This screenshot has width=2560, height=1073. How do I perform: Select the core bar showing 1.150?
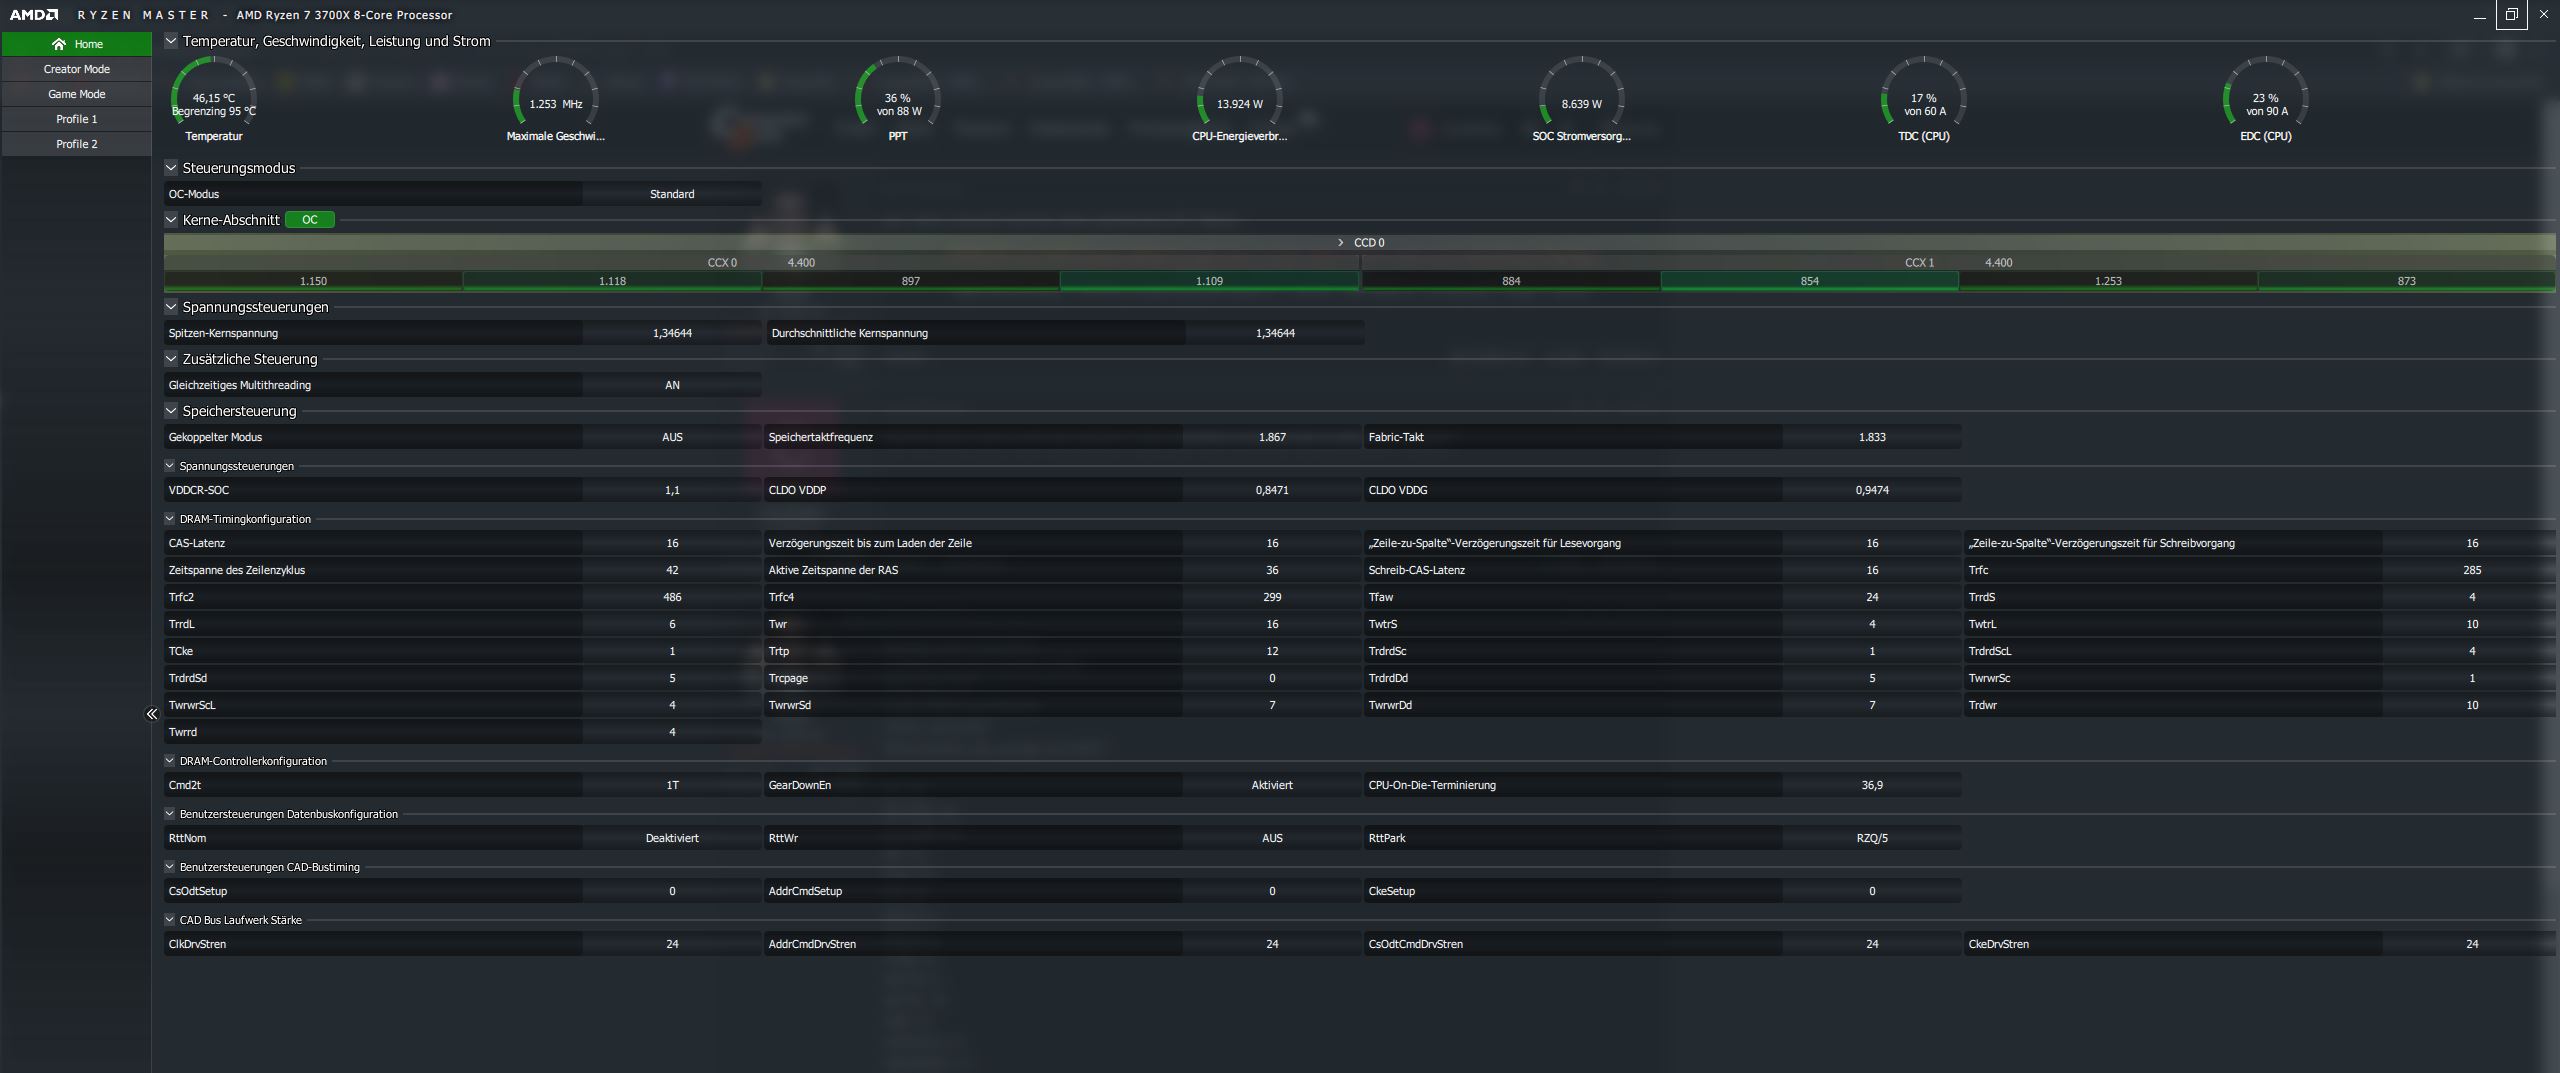tap(313, 282)
